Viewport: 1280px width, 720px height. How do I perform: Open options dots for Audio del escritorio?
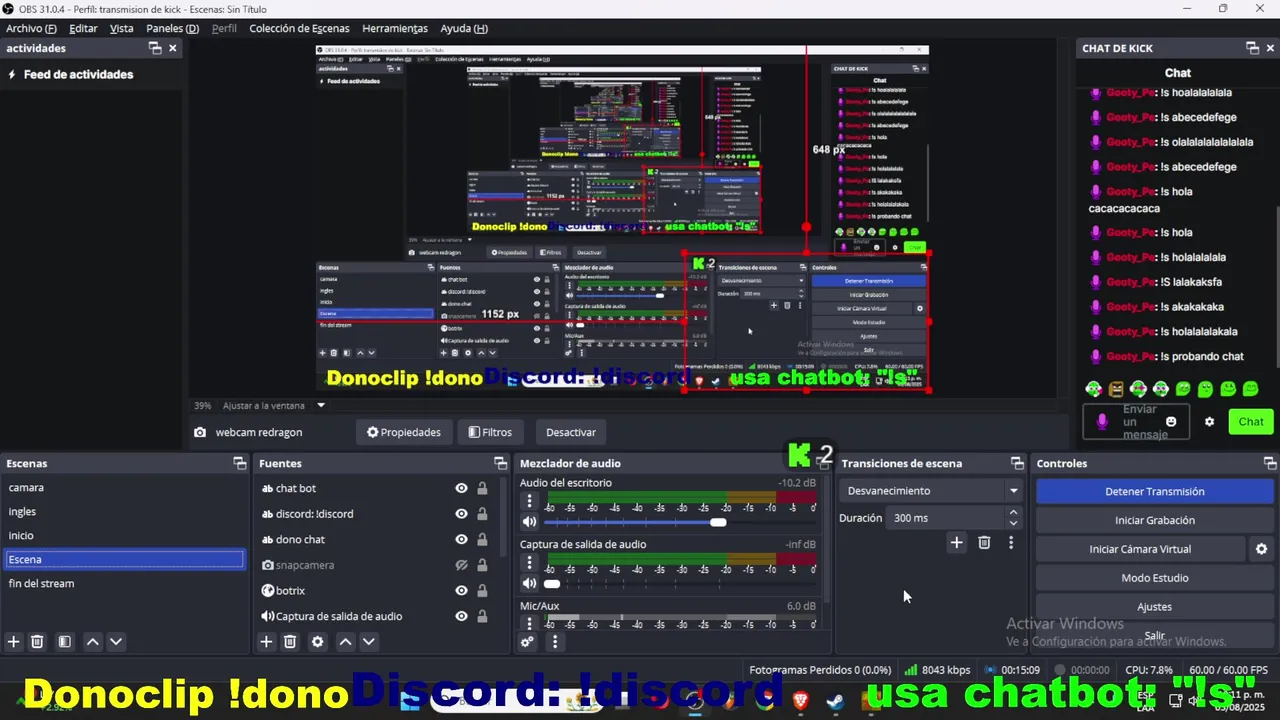coord(530,502)
